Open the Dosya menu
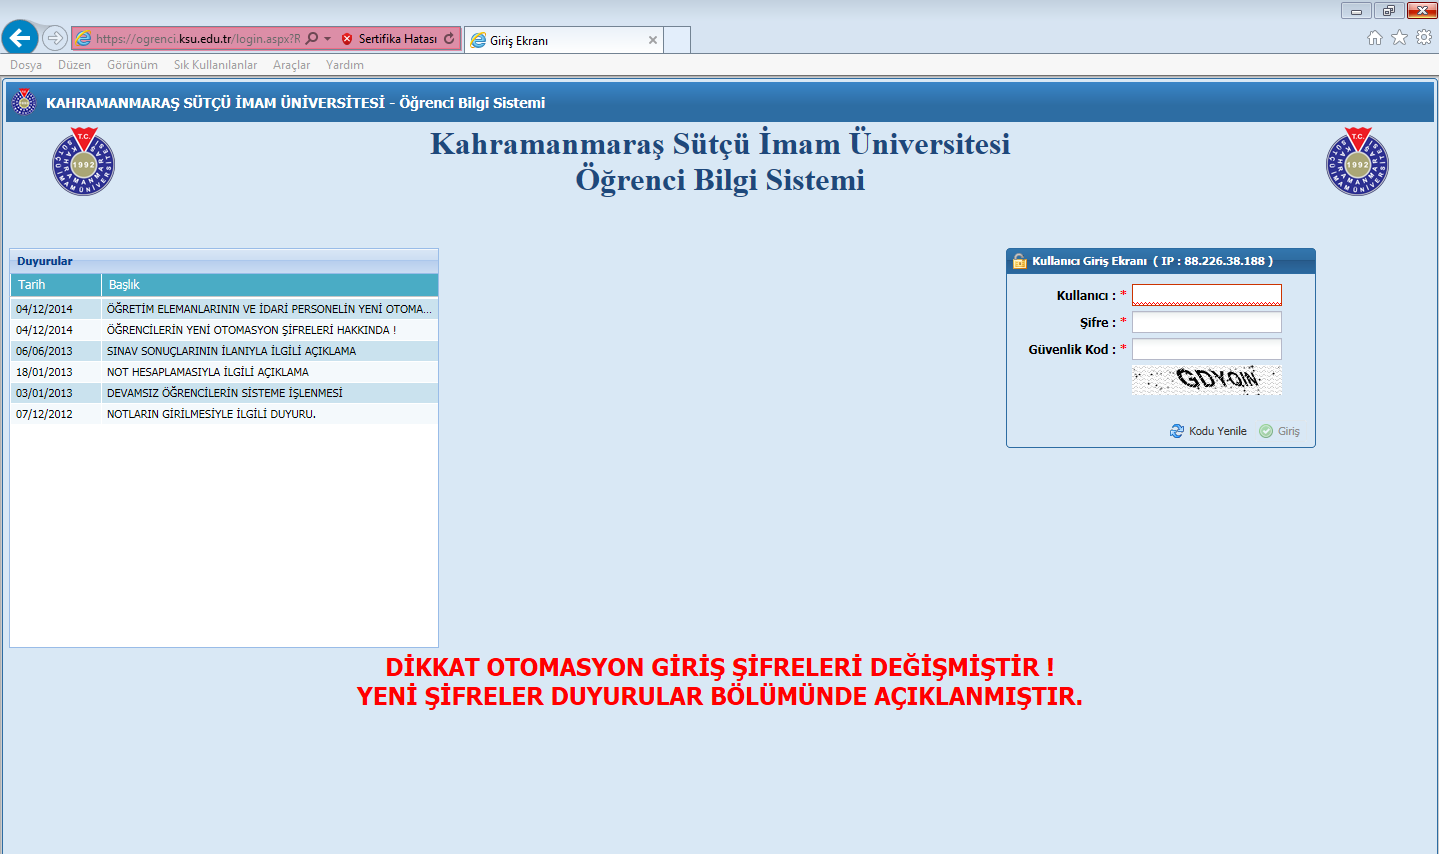This screenshot has width=1439, height=854. pos(26,65)
